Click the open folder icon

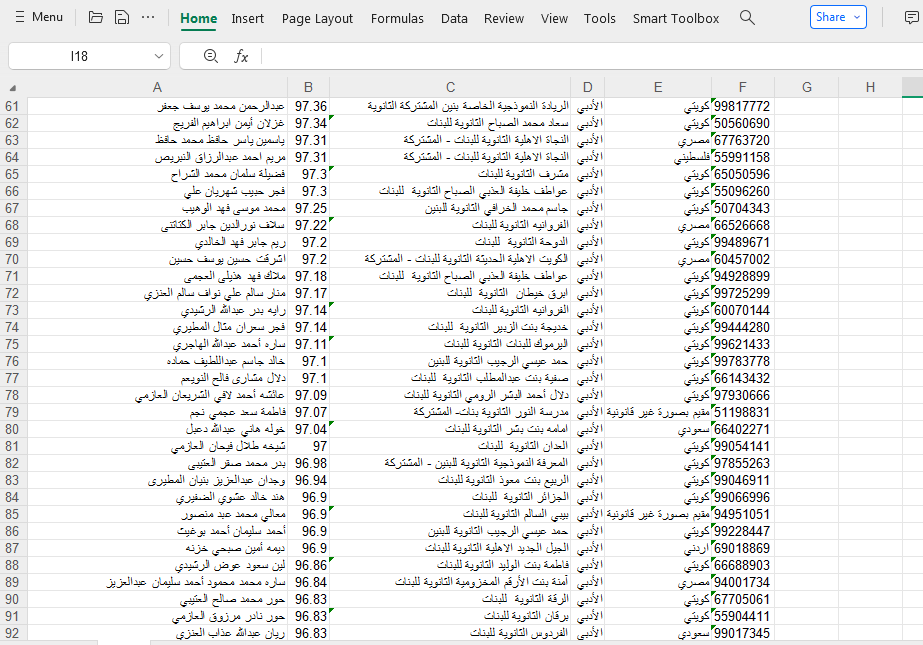coord(96,17)
